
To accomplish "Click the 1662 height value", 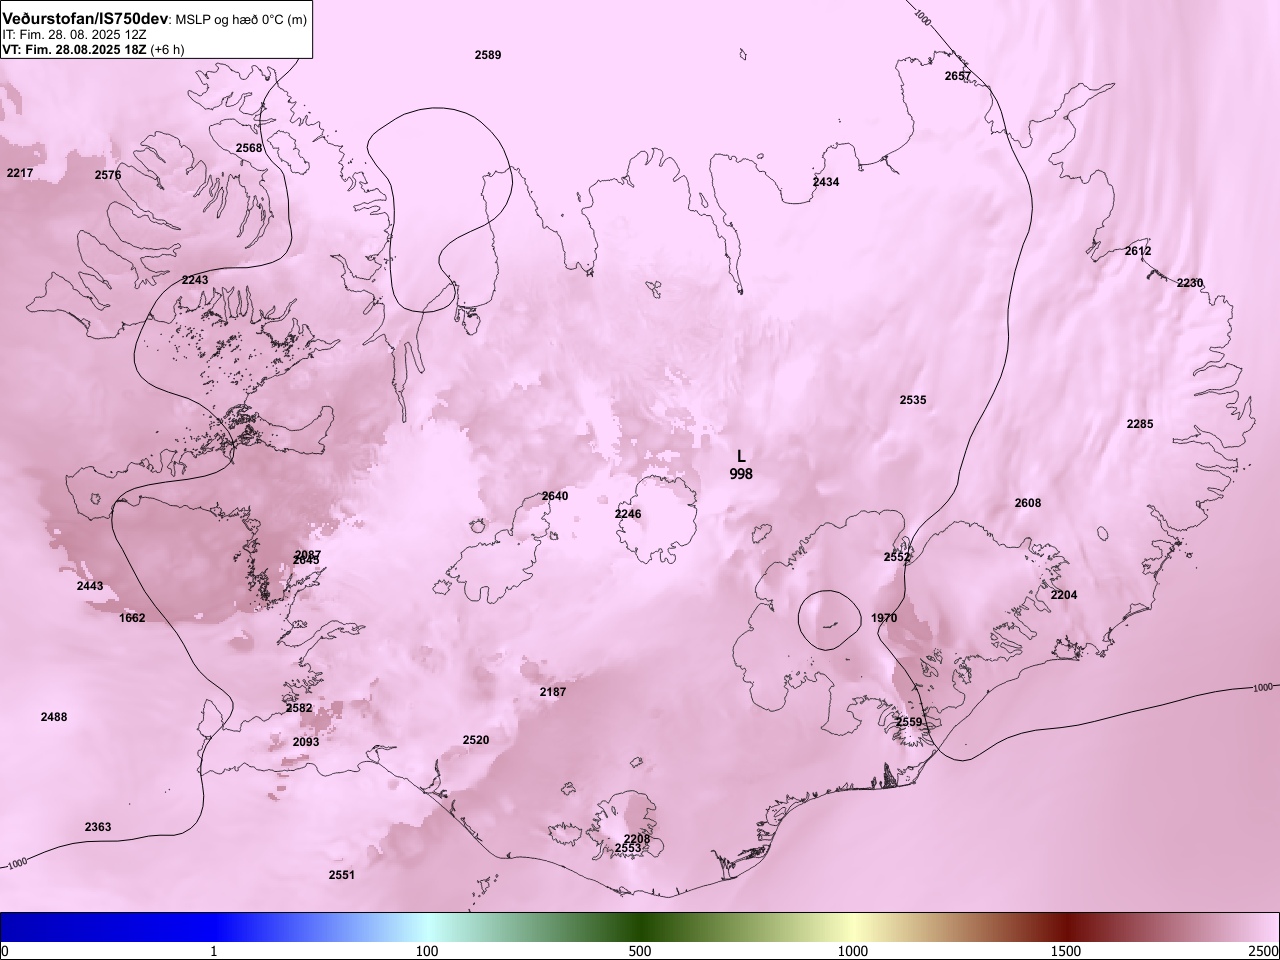I will pyautogui.click(x=132, y=618).
